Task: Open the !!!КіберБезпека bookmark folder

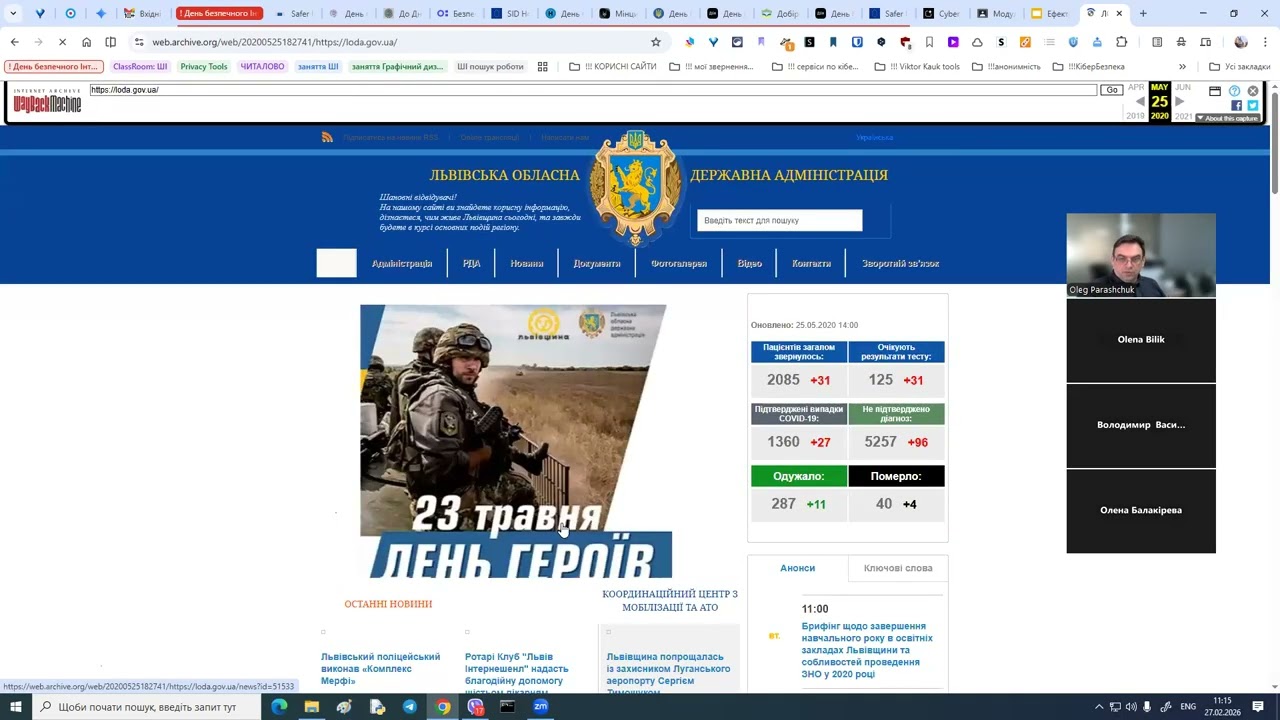Action: click(1089, 67)
